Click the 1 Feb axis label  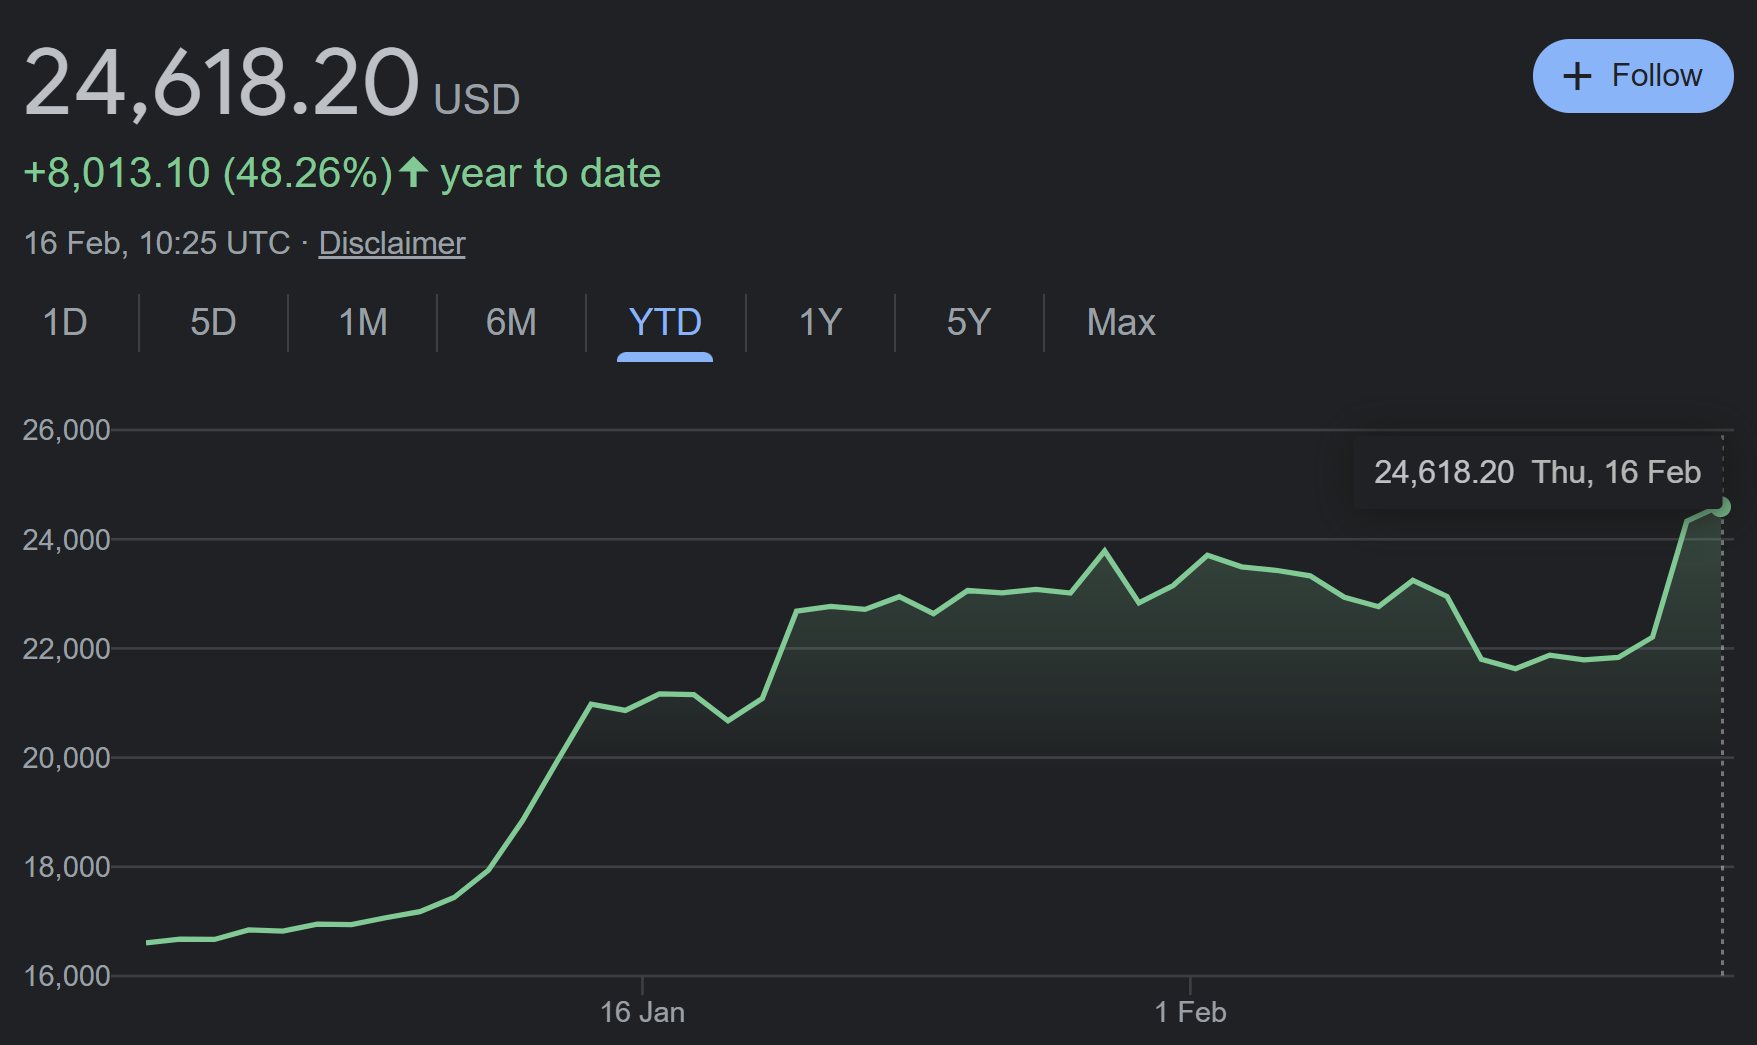point(1190,1012)
